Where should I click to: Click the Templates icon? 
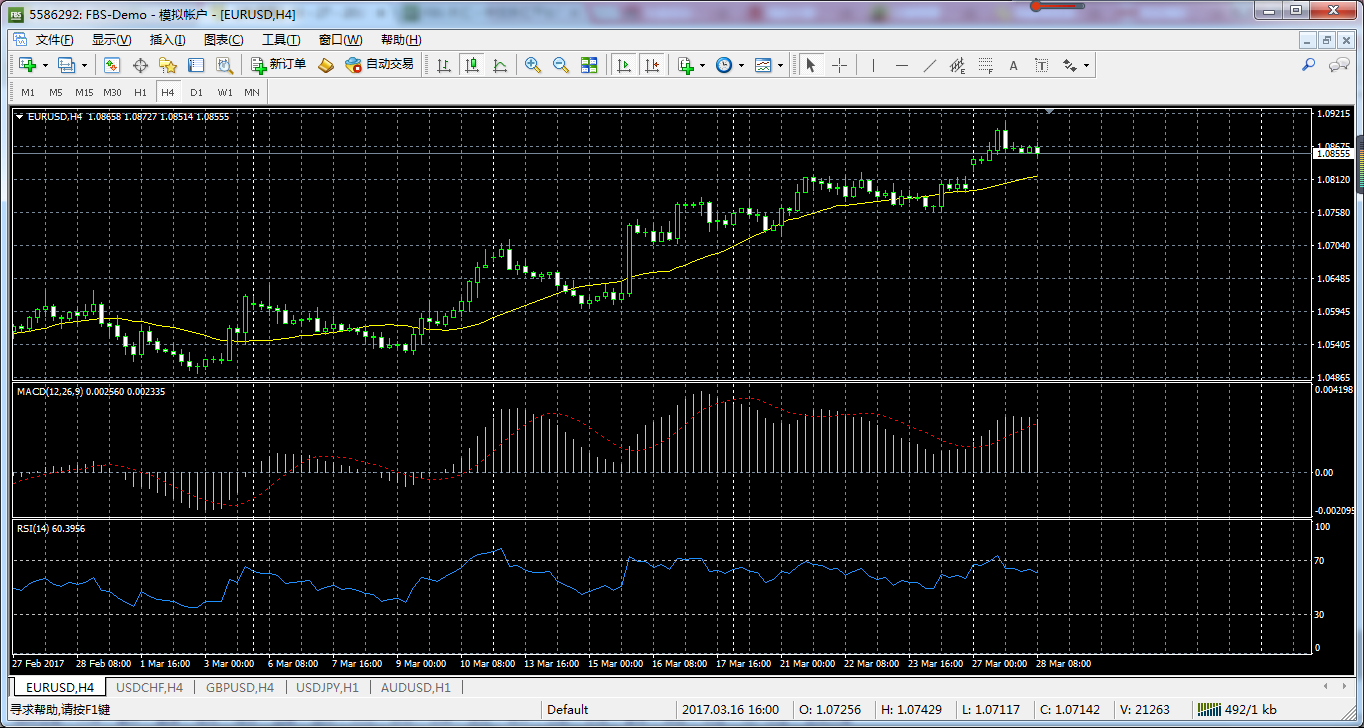point(763,65)
